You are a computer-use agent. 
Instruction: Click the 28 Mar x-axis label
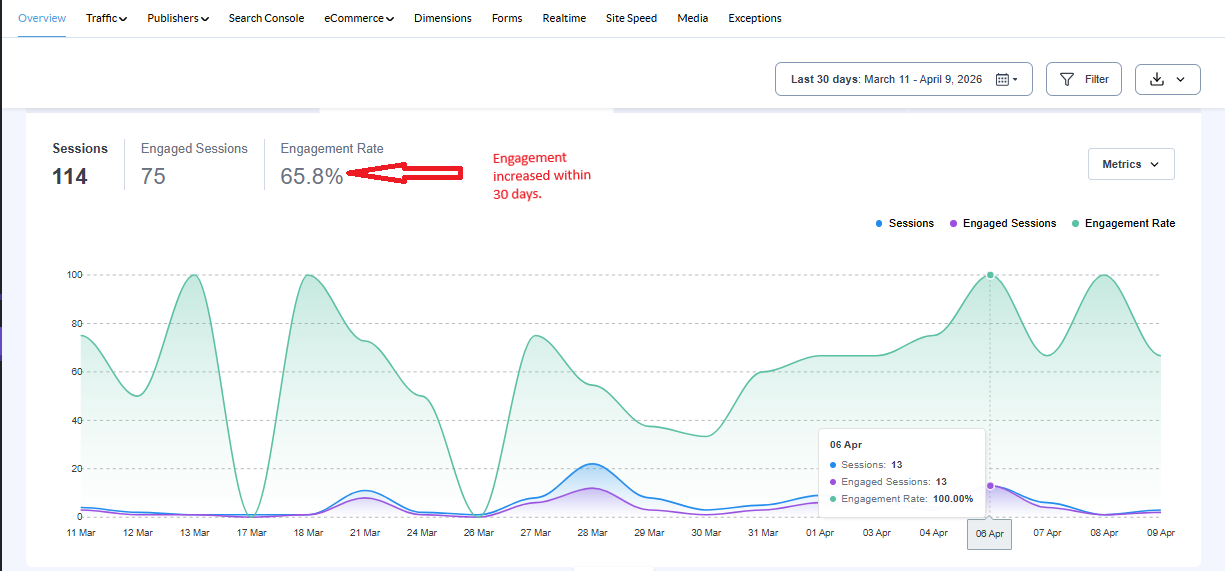tap(593, 533)
